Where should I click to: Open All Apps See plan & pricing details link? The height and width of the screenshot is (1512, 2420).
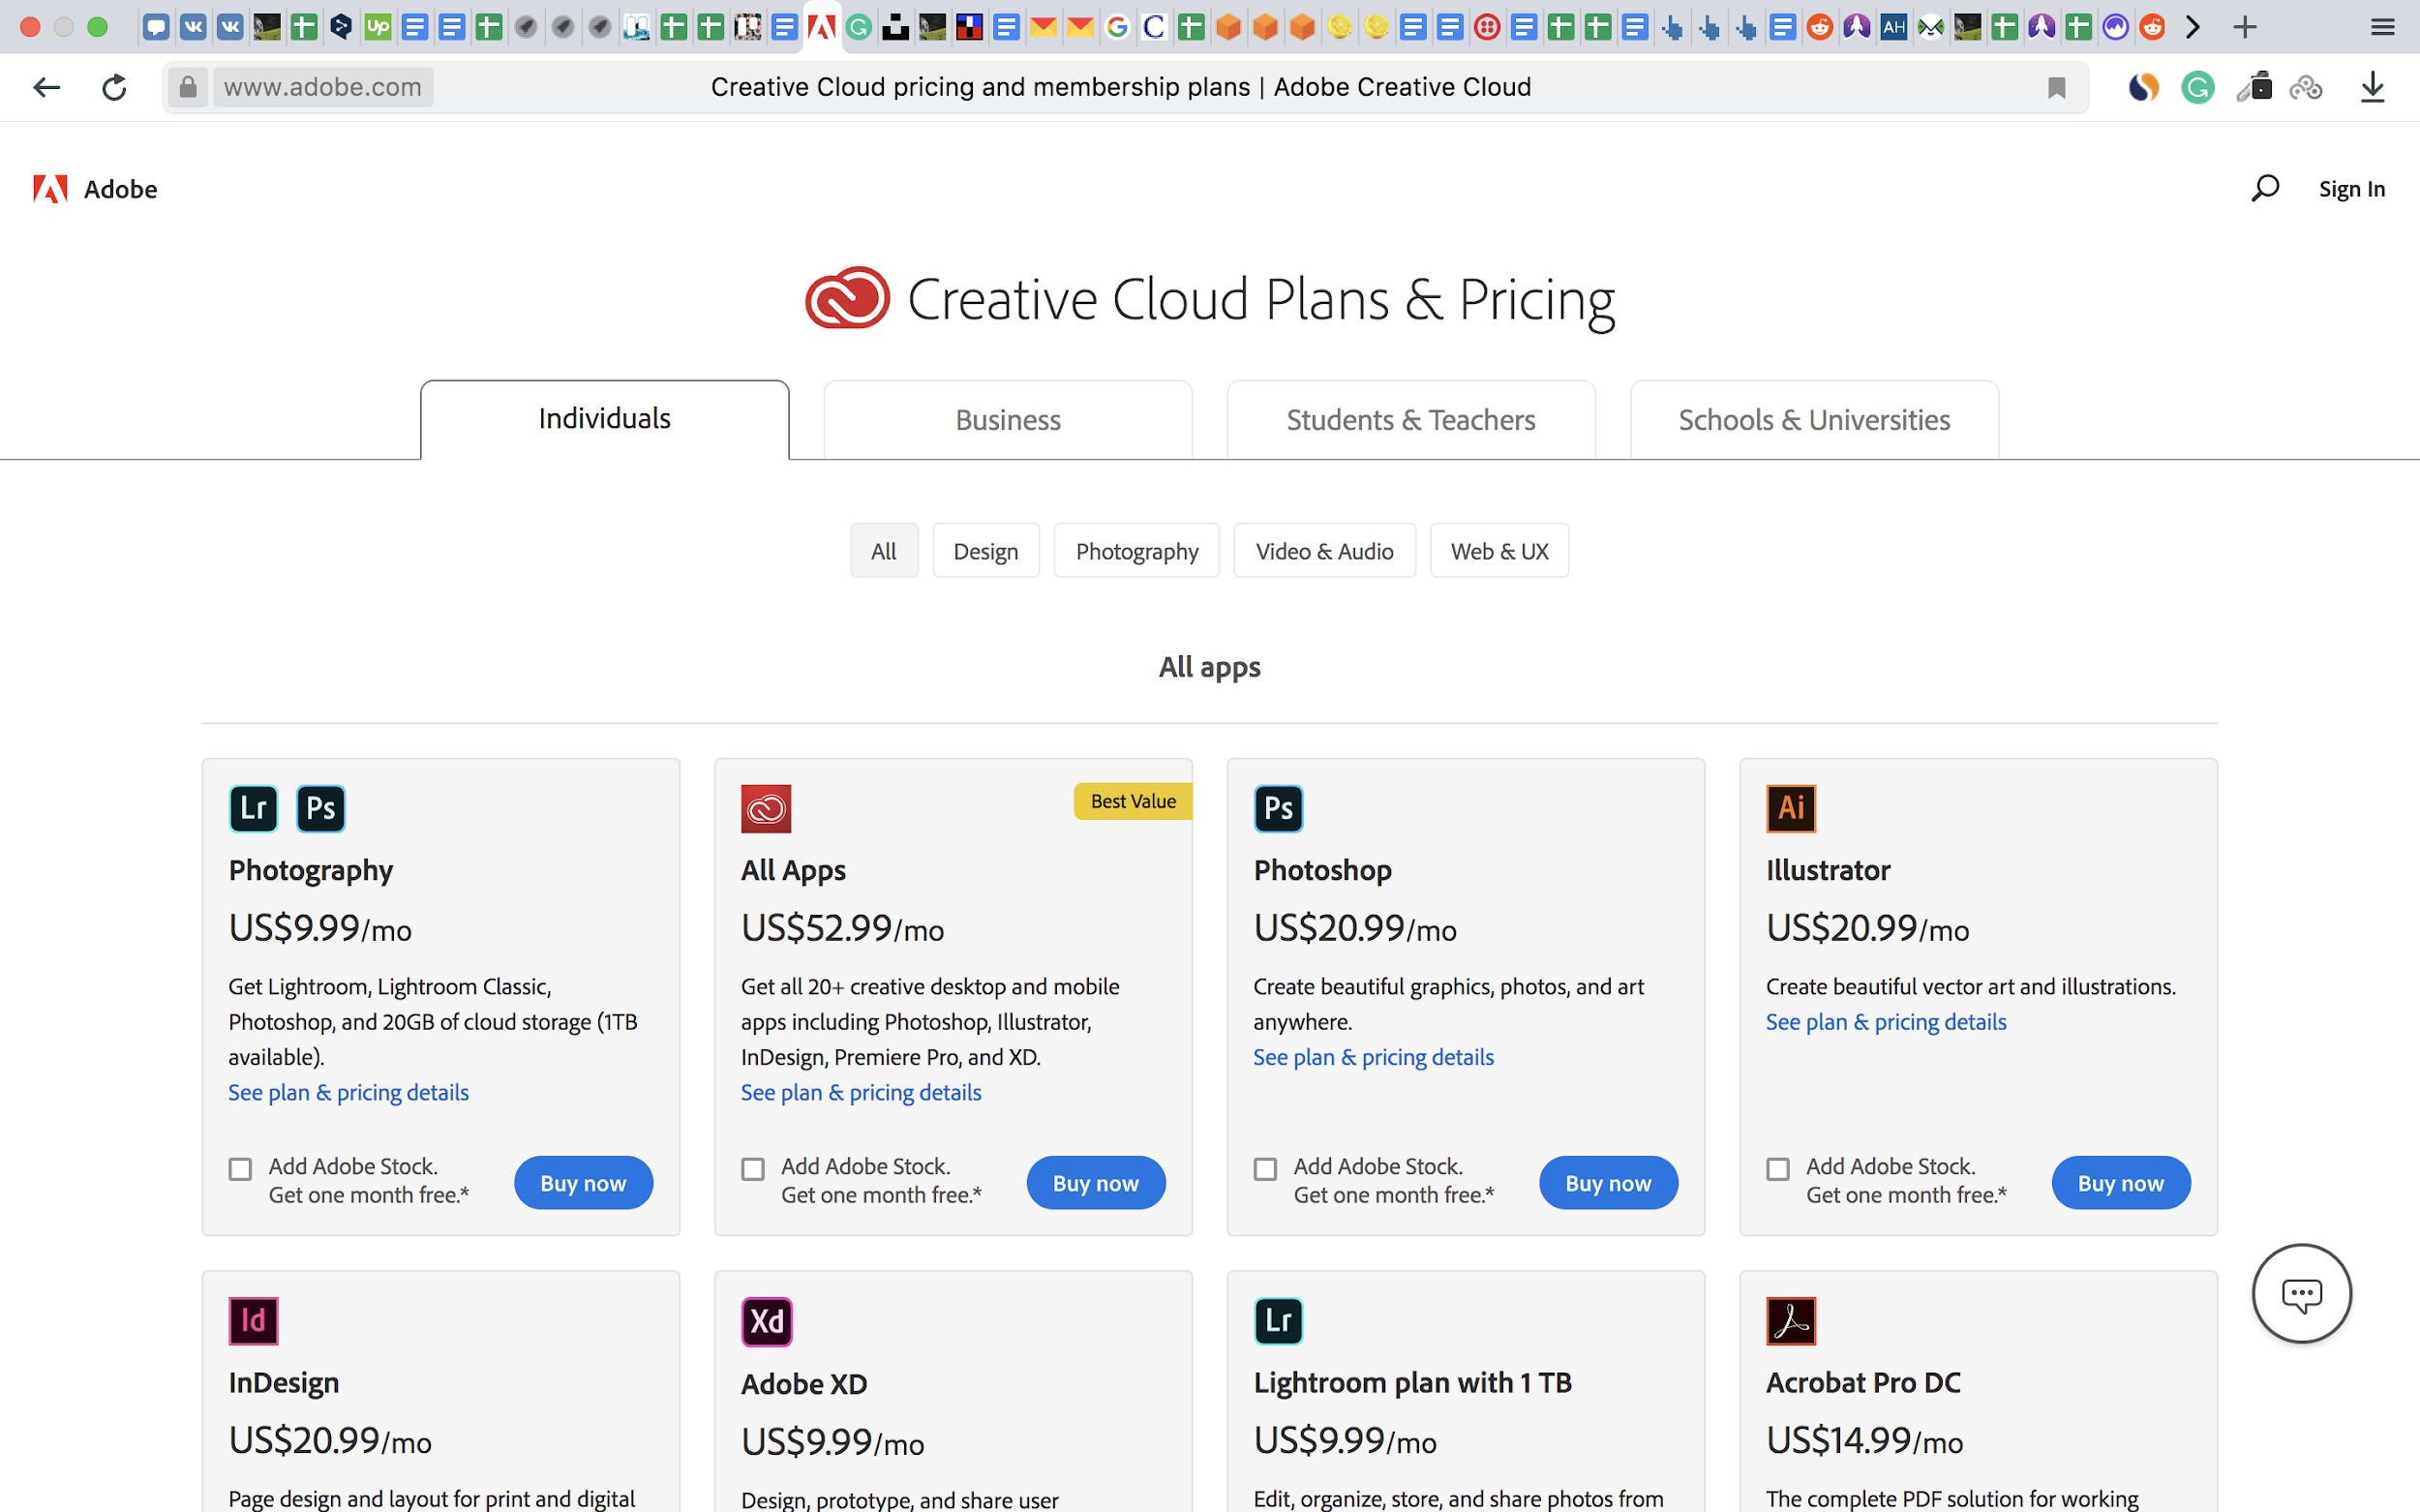coord(861,1092)
